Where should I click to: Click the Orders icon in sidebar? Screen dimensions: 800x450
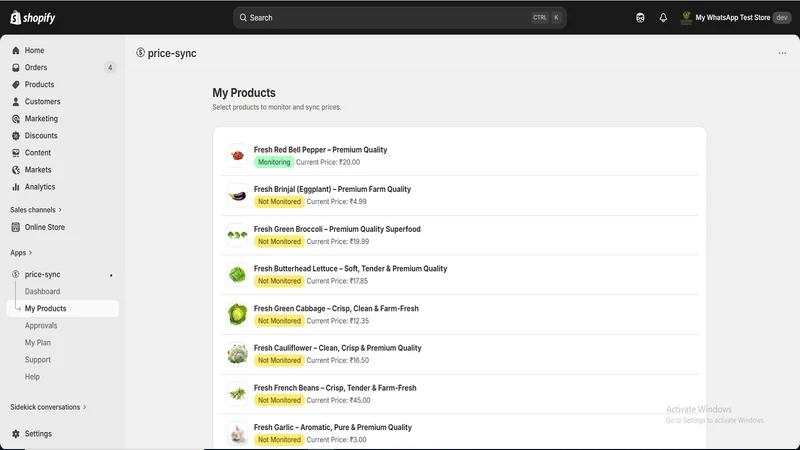click(16, 67)
